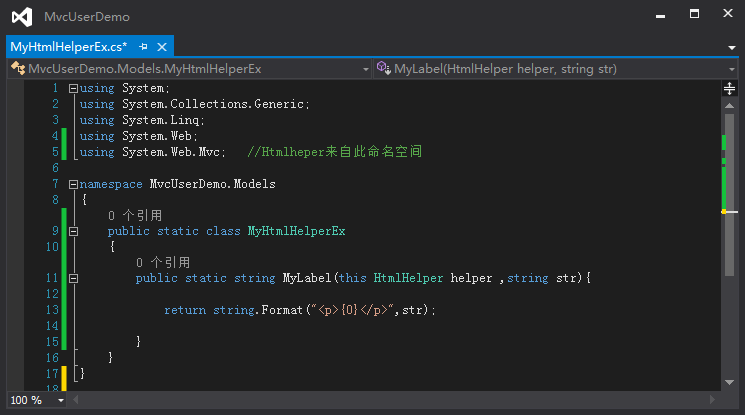745x415 pixels.
Task: Click the horizontal scrollbar left arrow
Action: tap(76, 400)
